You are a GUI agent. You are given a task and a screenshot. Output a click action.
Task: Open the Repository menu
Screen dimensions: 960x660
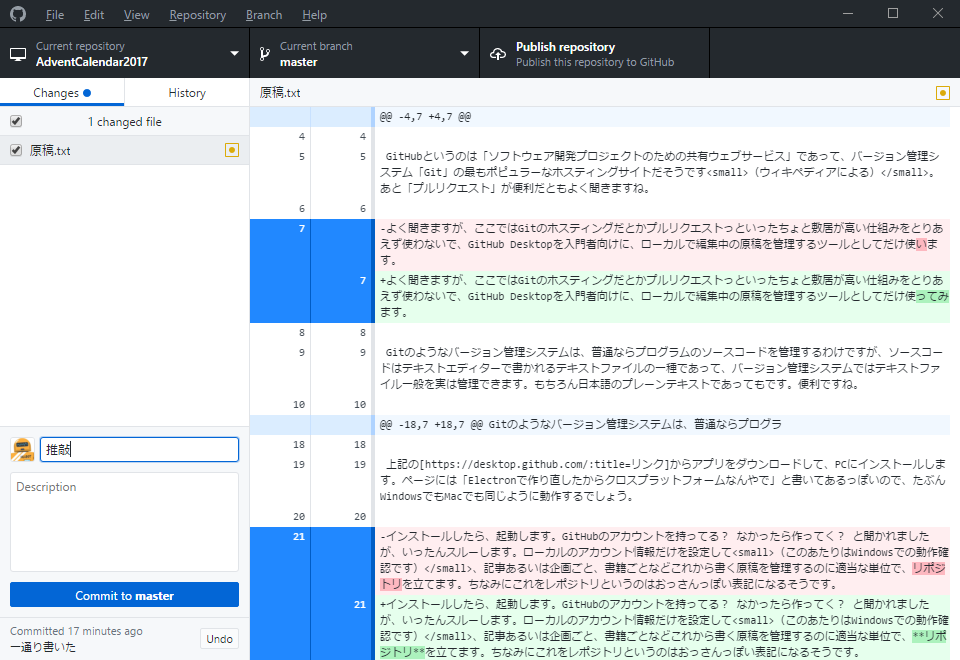197,15
